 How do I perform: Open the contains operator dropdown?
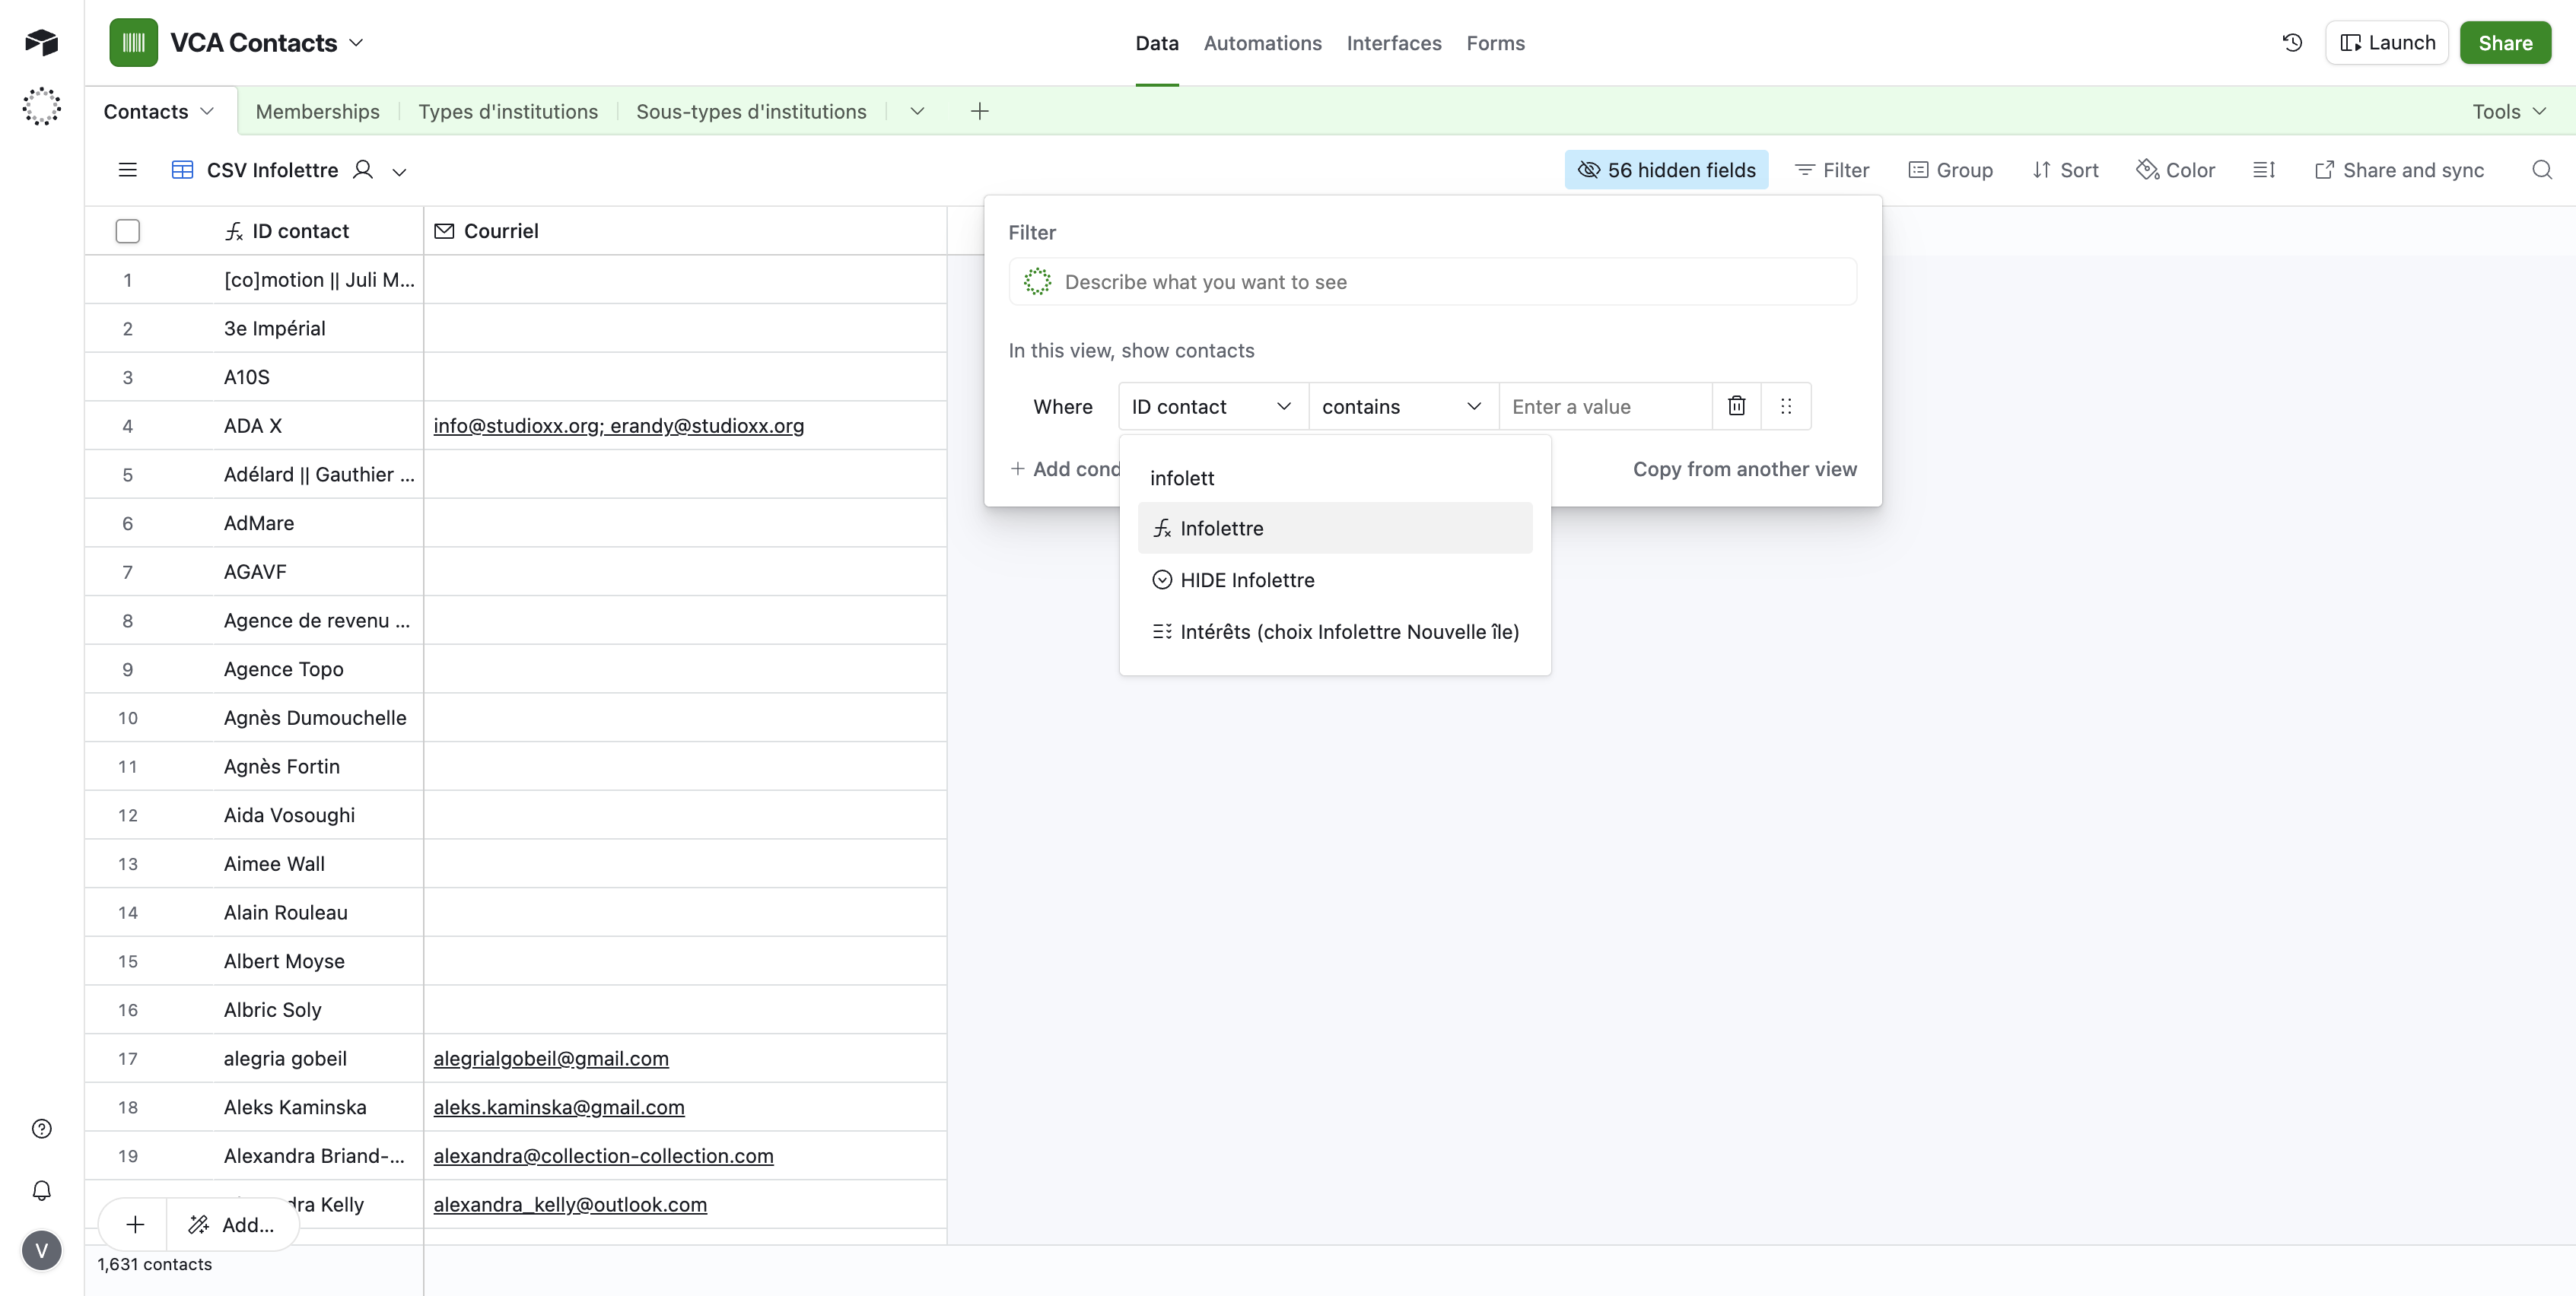[x=1401, y=407]
